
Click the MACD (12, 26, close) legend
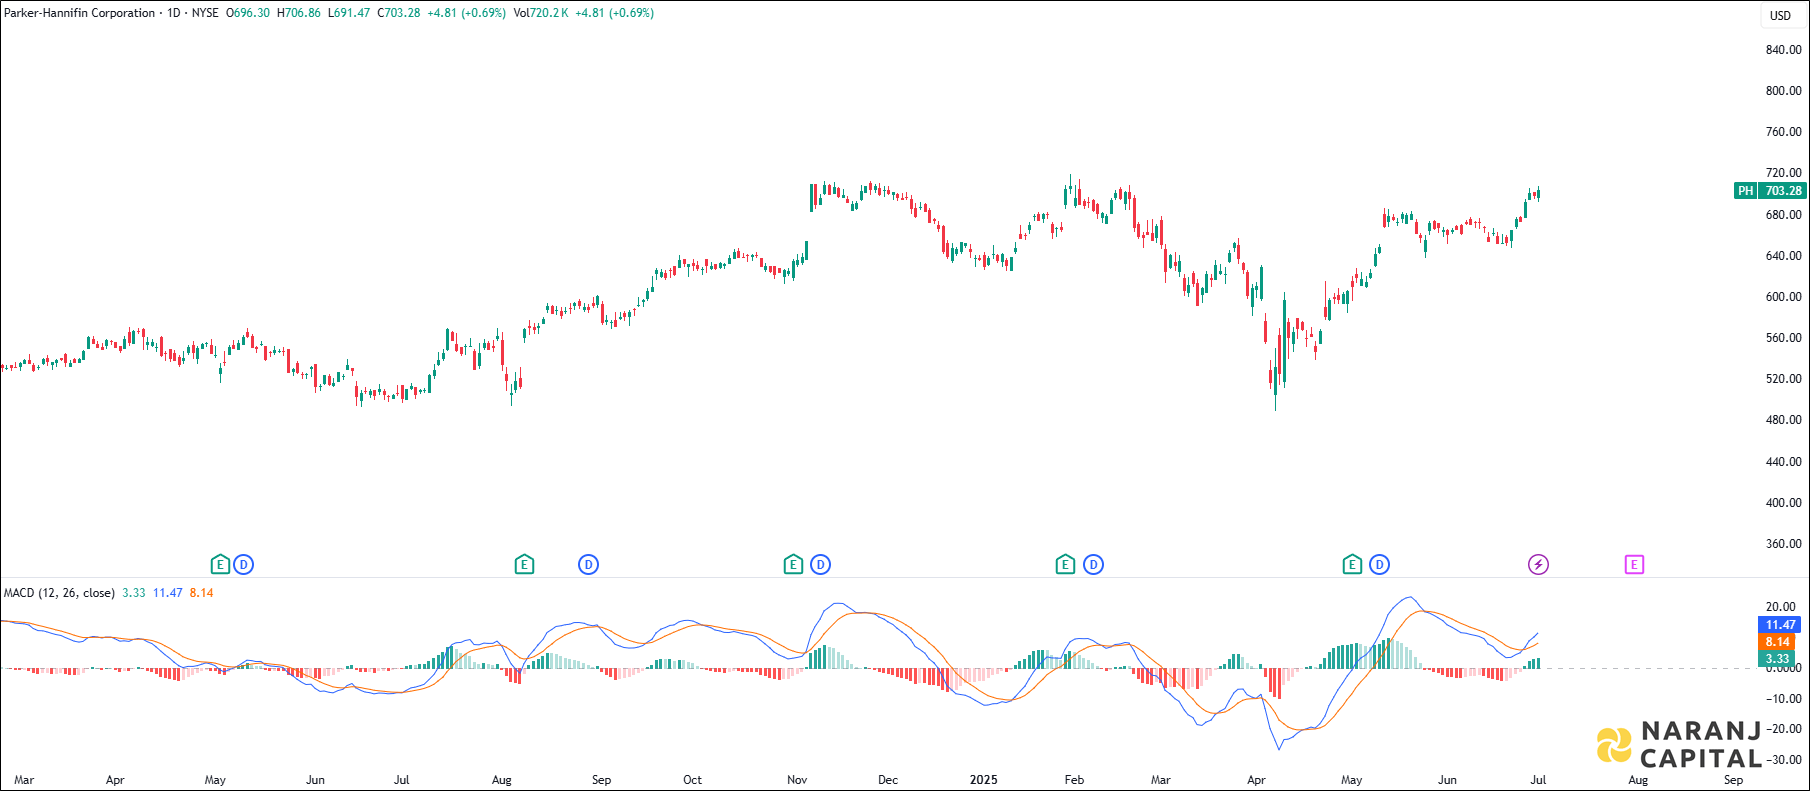59,593
